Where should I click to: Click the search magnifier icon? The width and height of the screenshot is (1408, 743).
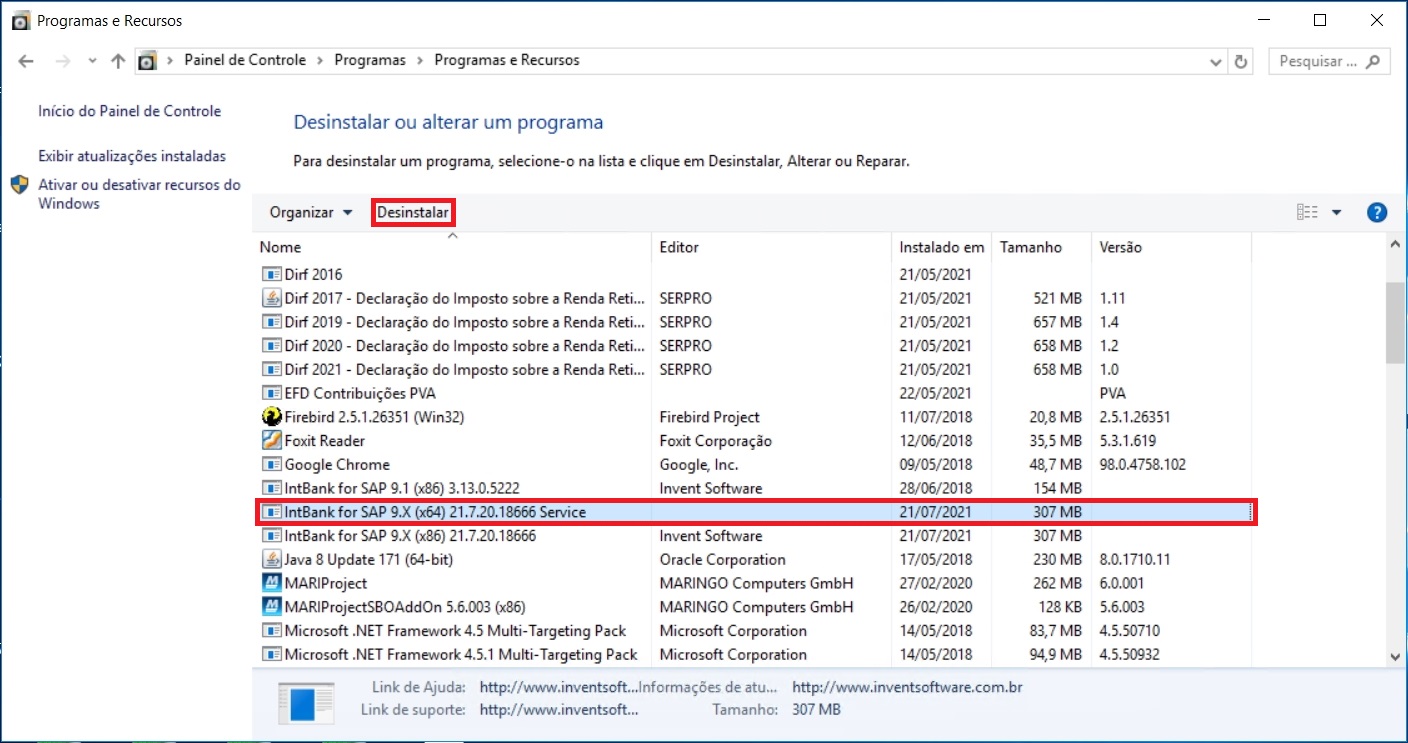click(x=1374, y=61)
